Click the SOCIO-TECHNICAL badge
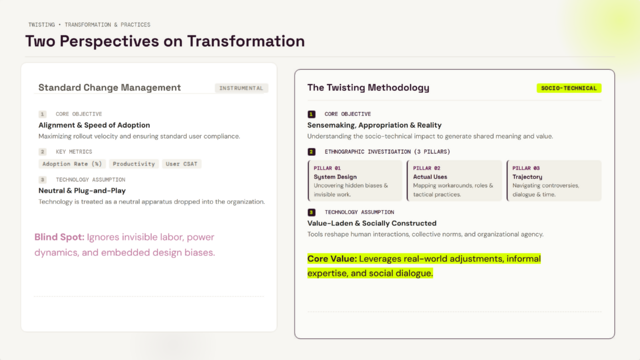Image resolution: width=640 pixels, height=360 pixels. [569, 88]
